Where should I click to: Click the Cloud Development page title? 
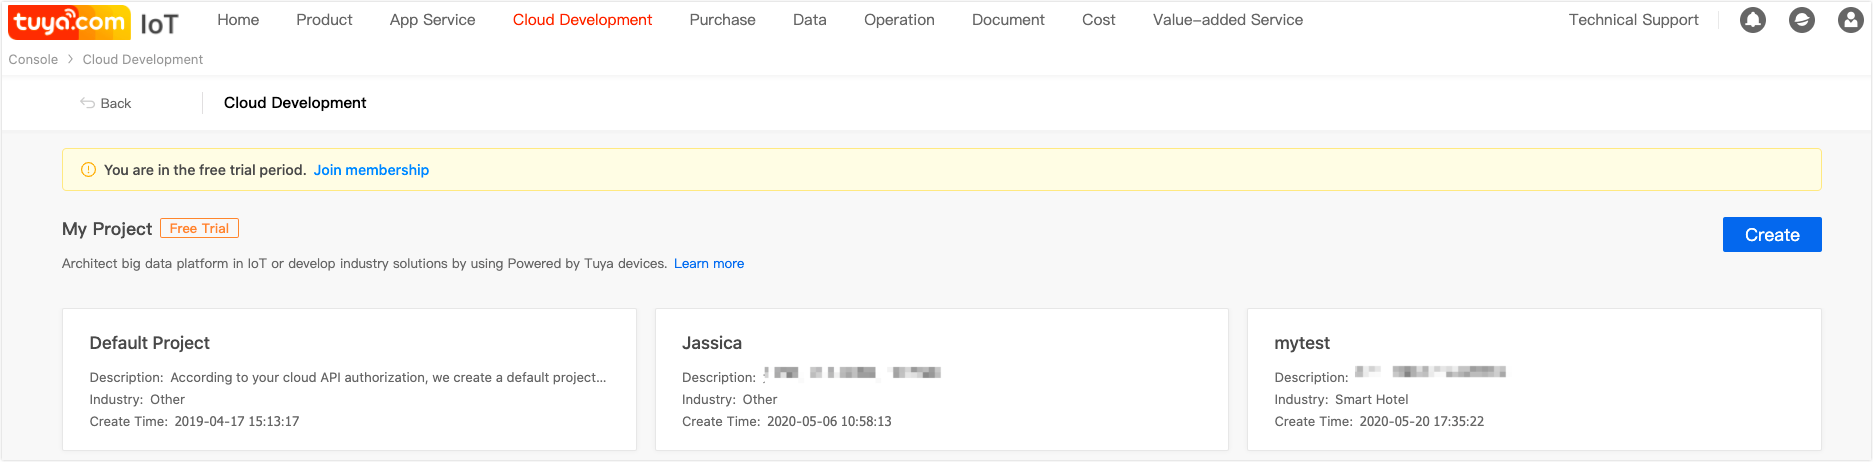pyautogui.click(x=295, y=103)
